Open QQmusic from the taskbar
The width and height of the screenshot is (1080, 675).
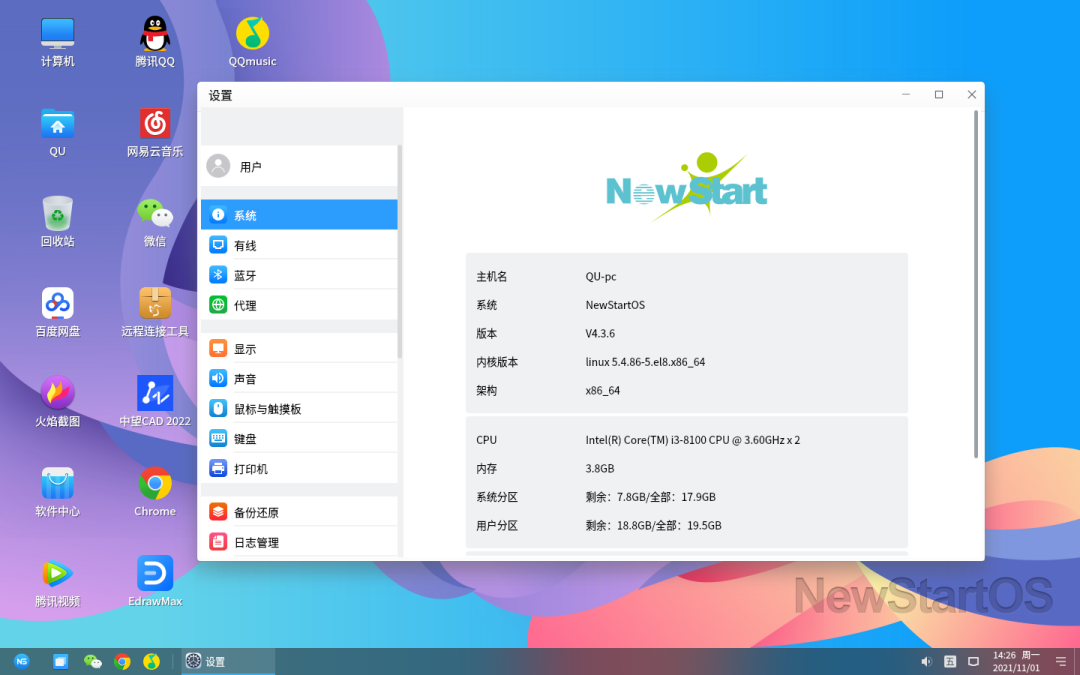pos(152,661)
